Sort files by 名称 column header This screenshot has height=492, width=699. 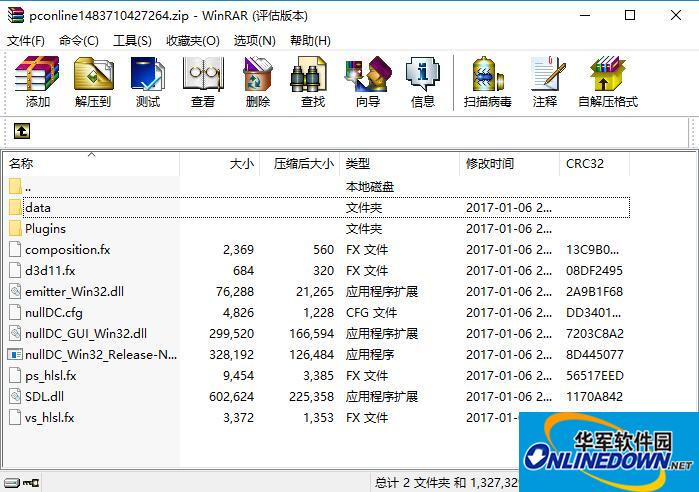(x=21, y=163)
